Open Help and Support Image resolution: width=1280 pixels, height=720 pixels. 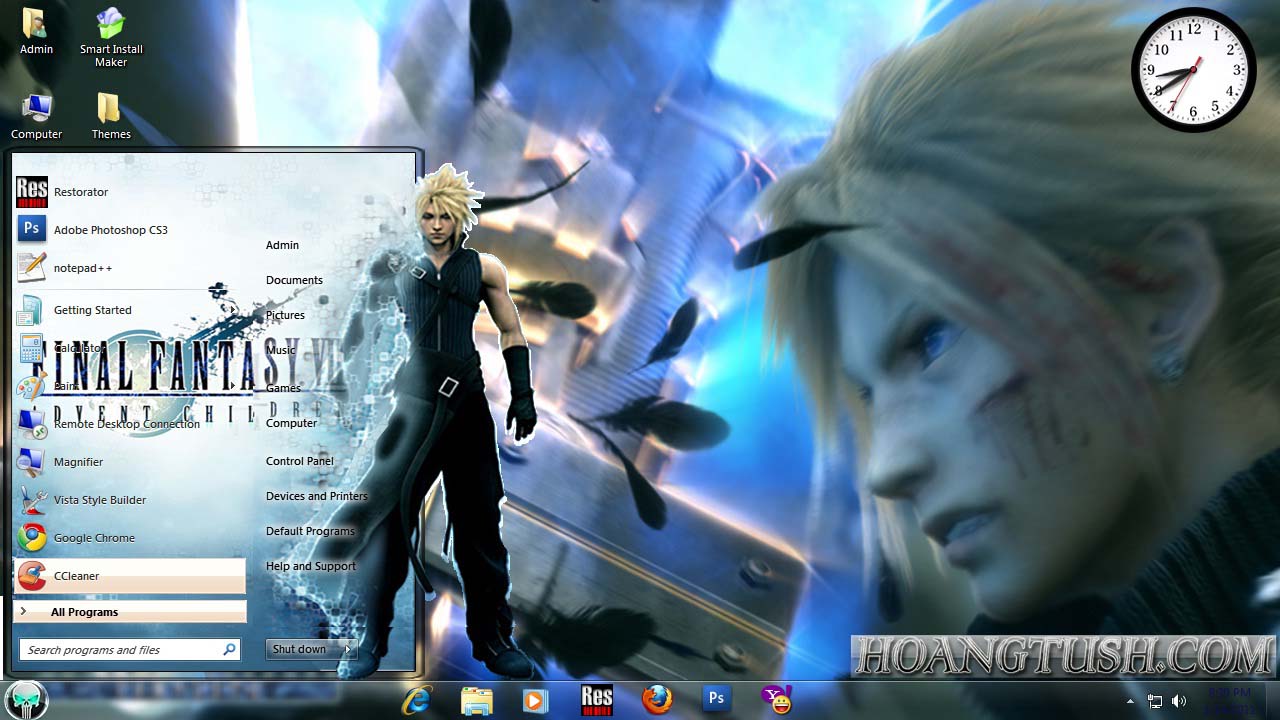pos(310,566)
